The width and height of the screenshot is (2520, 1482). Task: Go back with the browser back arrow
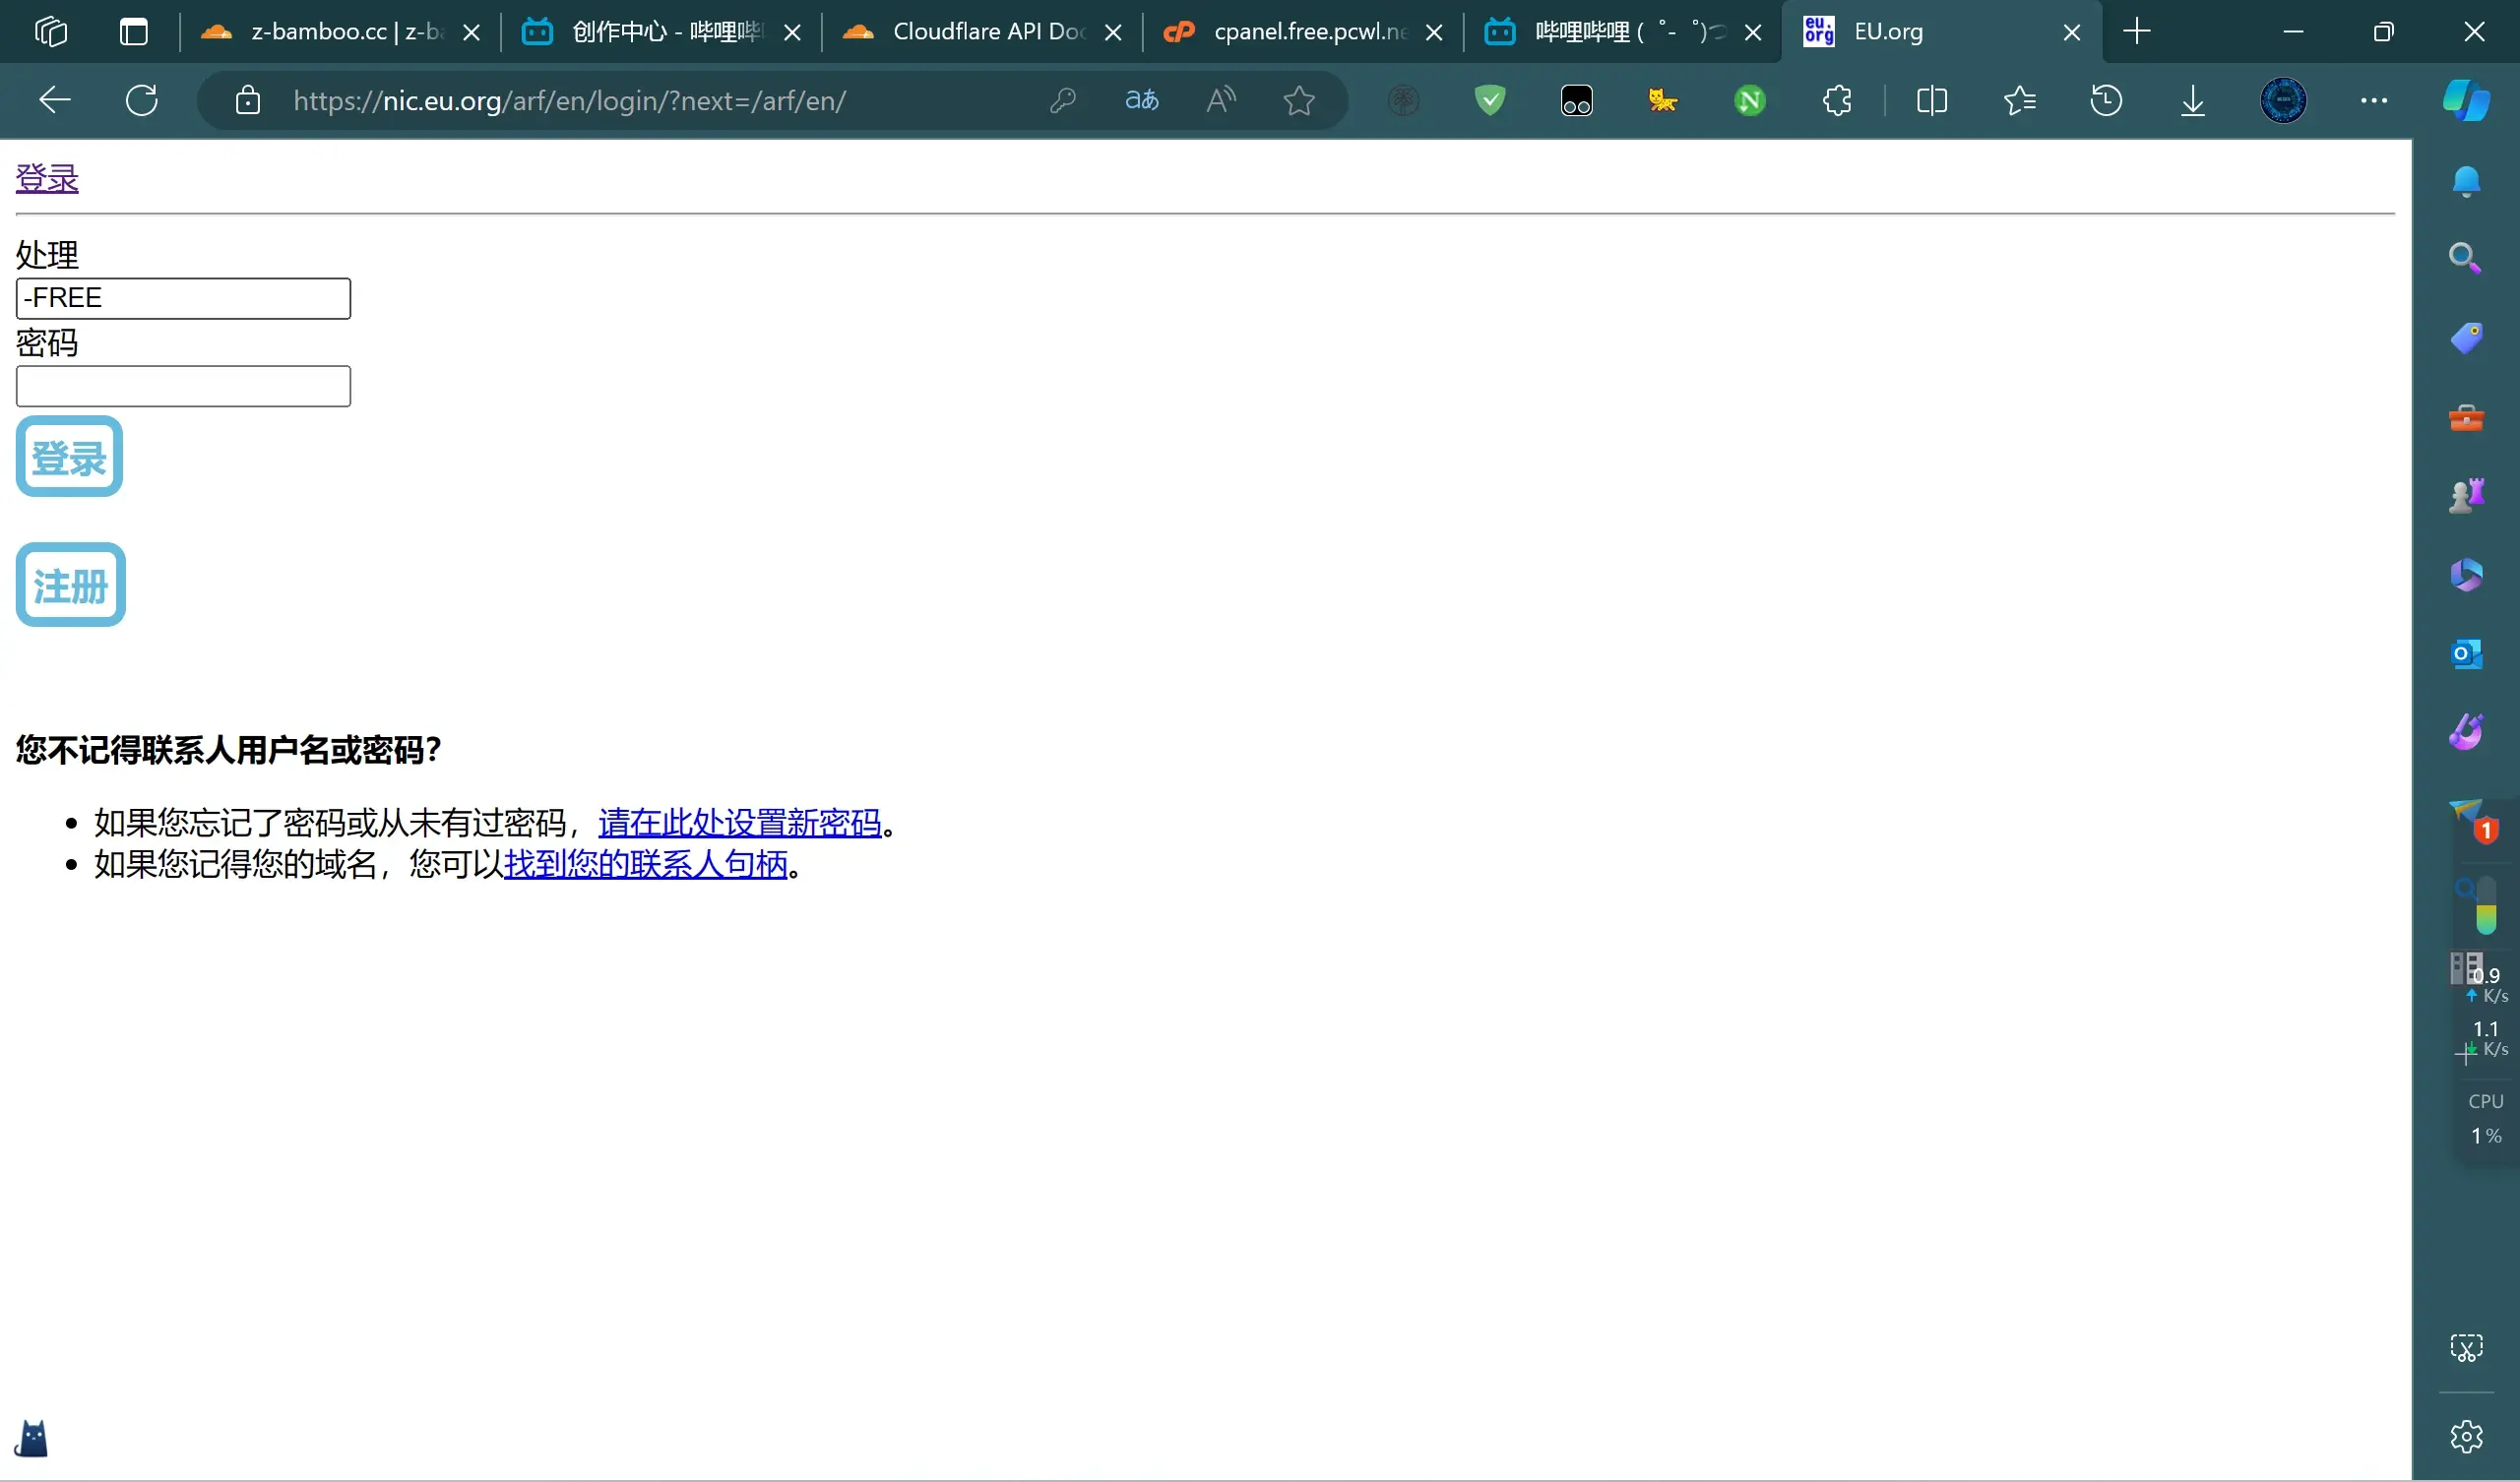[x=55, y=100]
